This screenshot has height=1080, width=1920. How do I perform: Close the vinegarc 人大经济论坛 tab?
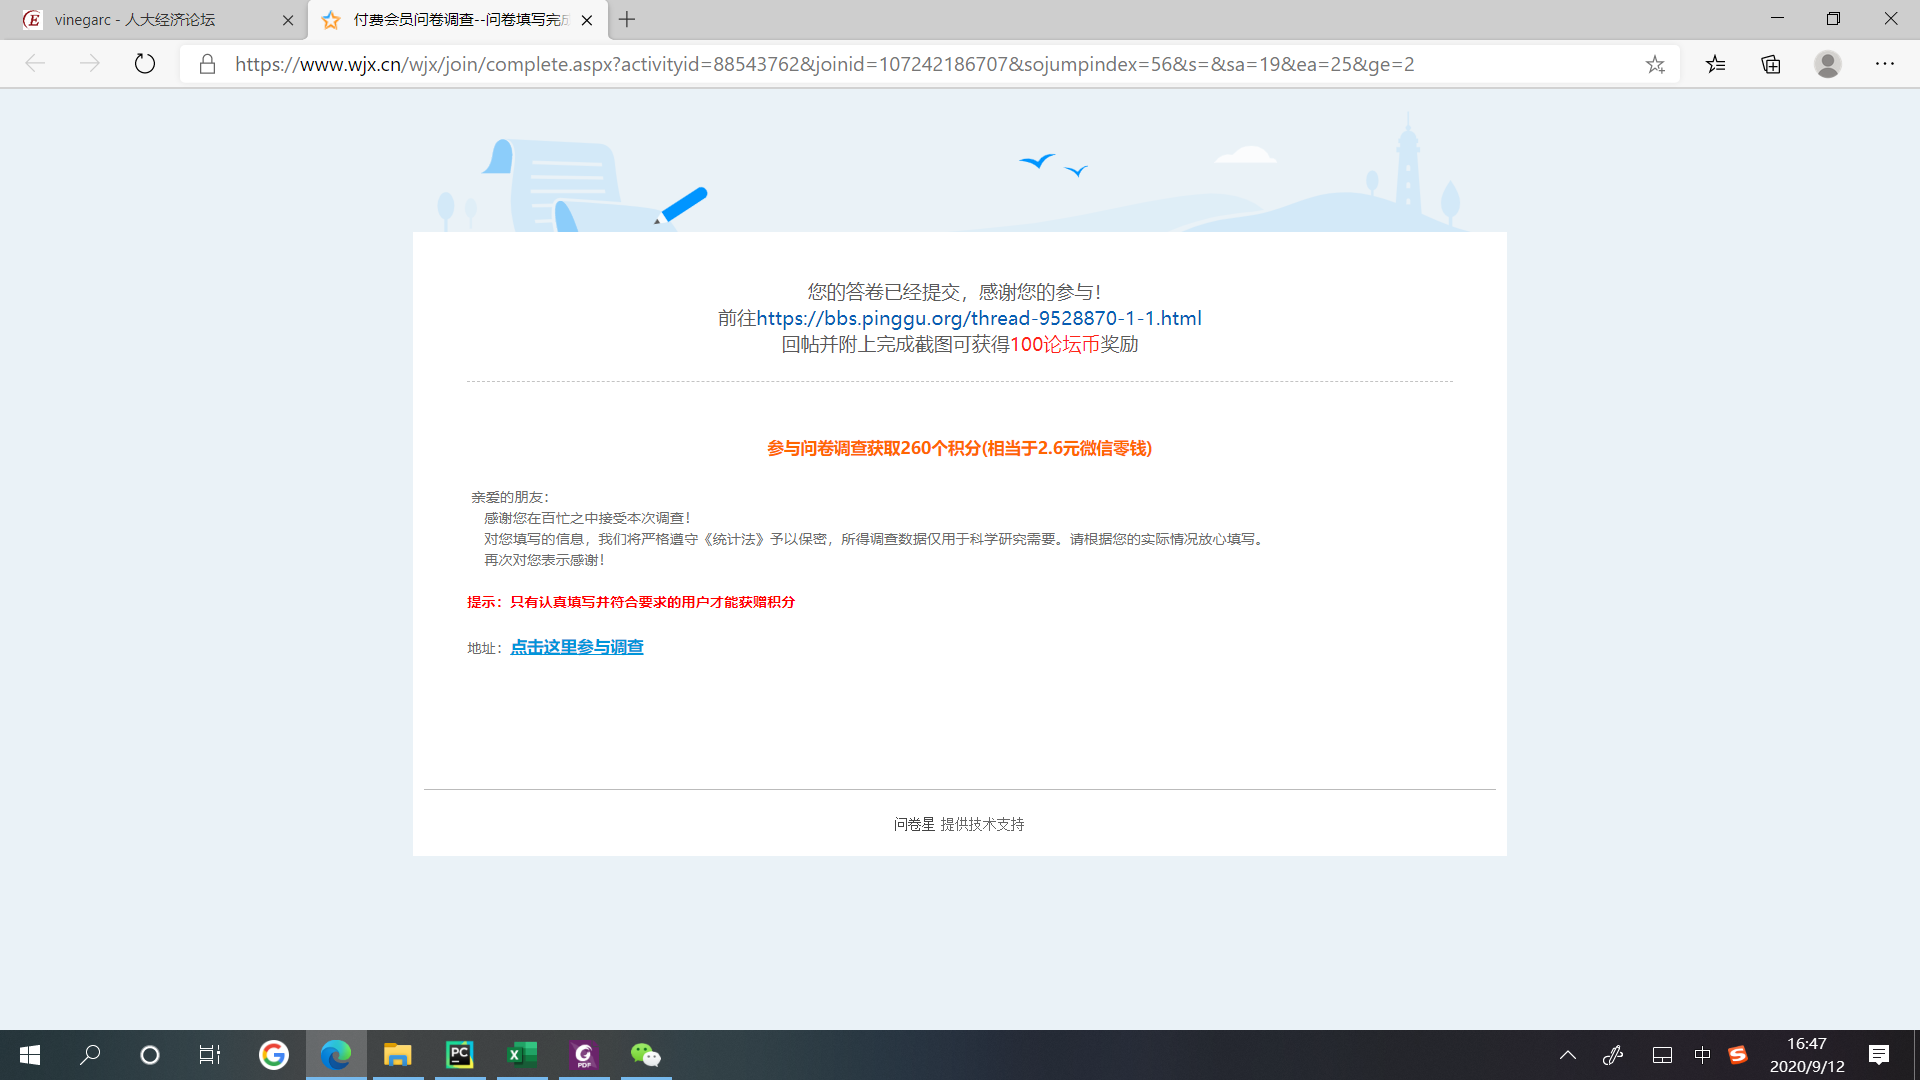(x=288, y=19)
